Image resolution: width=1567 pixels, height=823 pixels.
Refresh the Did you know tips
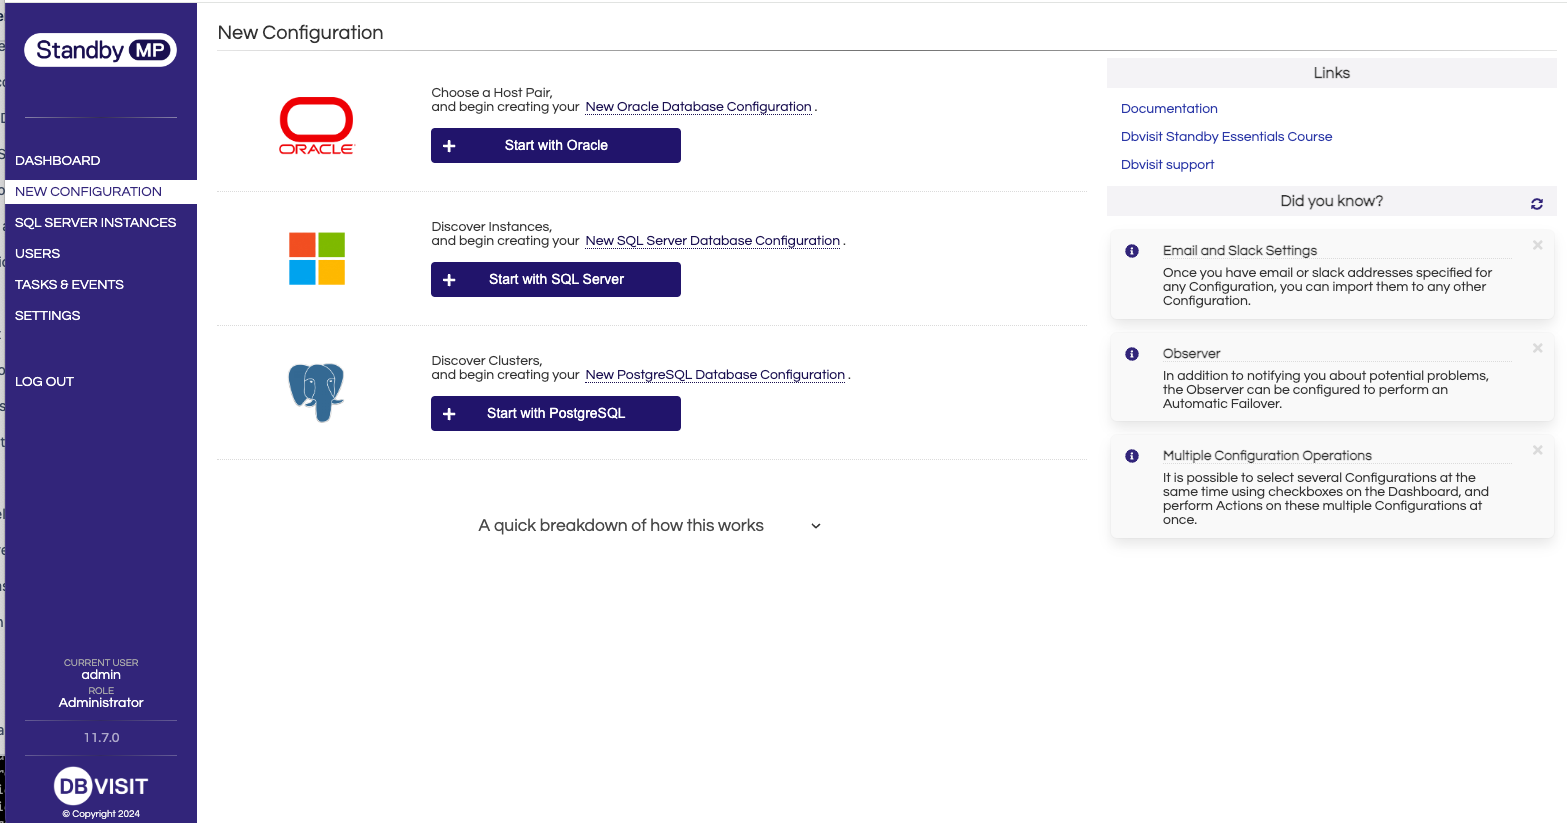pyautogui.click(x=1537, y=203)
